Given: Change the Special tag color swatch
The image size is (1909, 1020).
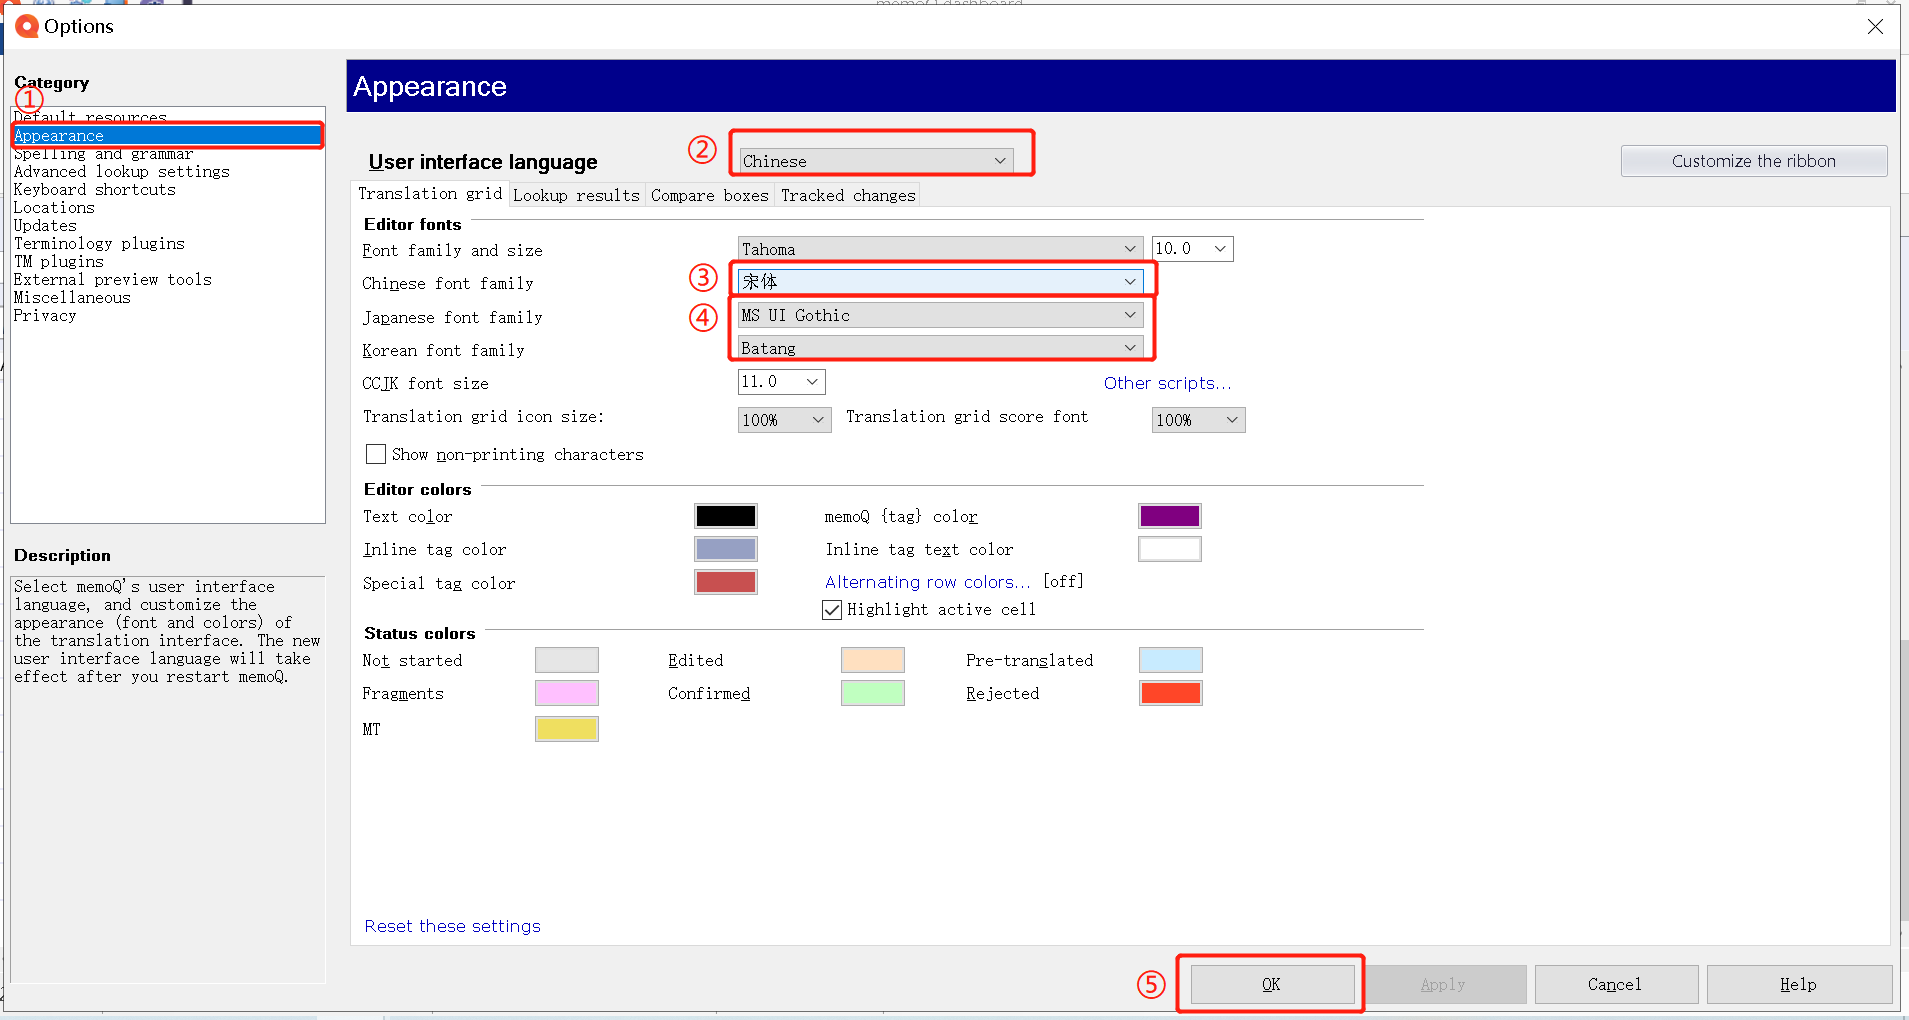Looking at the screenshot, I should 726,582.
